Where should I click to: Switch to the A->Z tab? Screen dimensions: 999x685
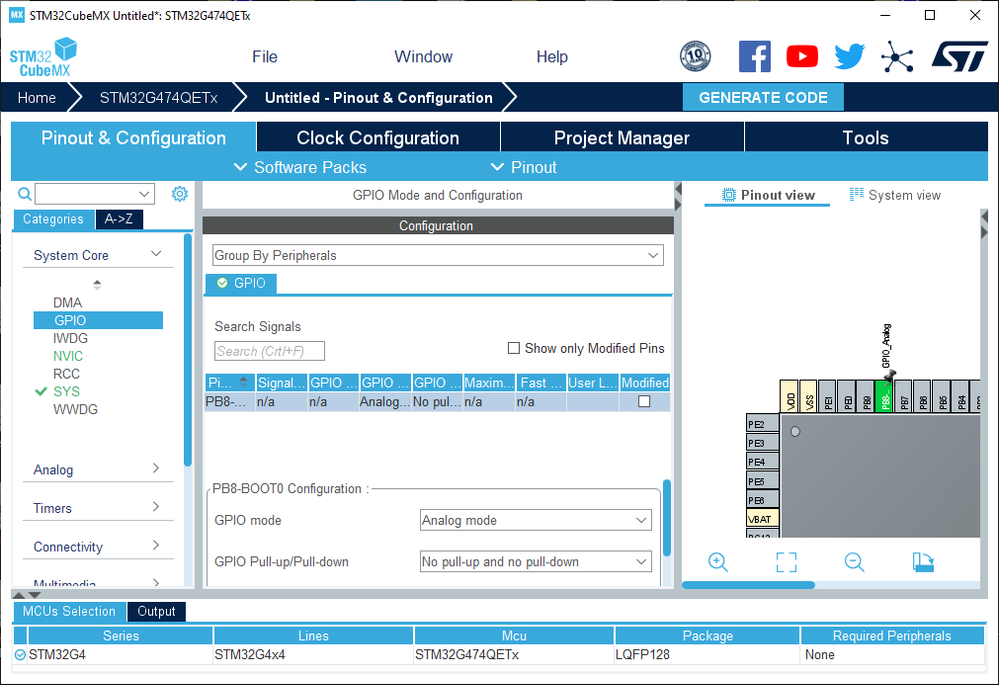coord(119,219)
